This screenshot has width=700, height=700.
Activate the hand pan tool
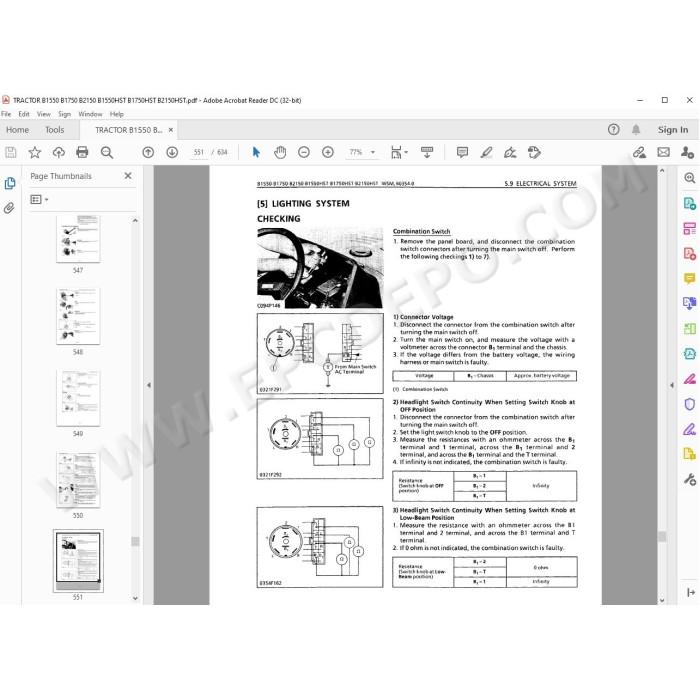[280, 153]
